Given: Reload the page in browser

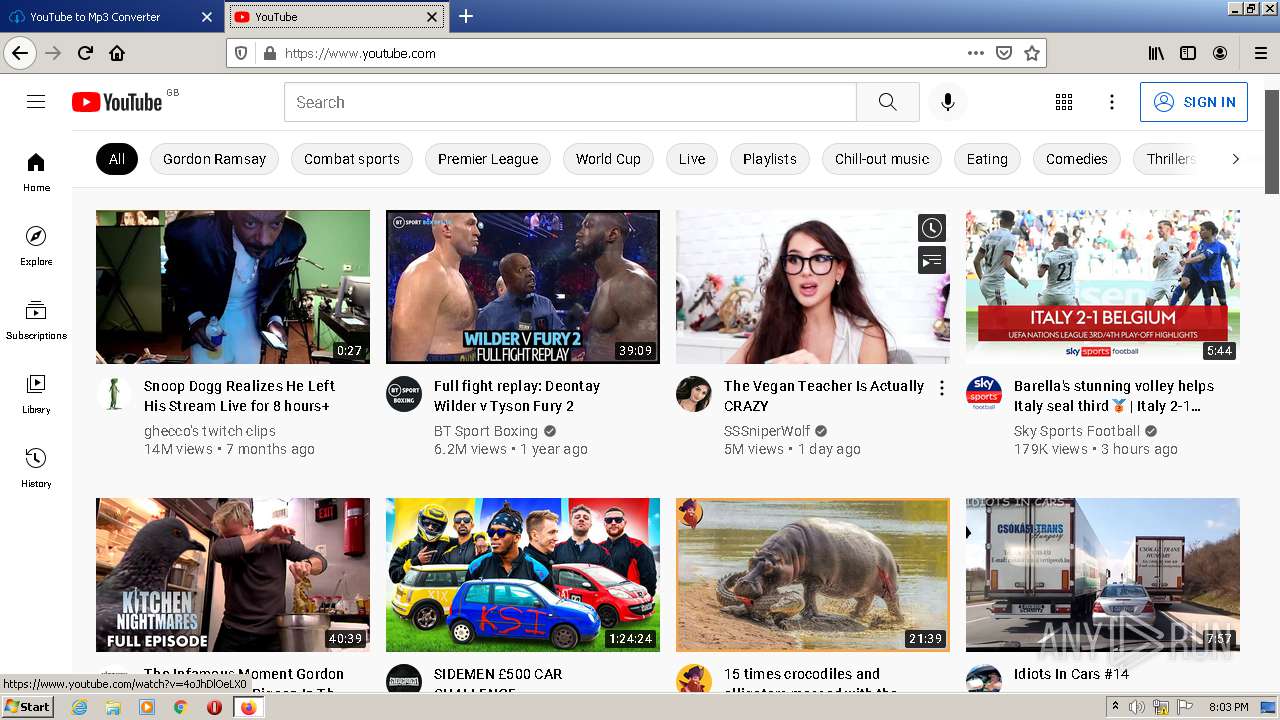Looking at the screenshot, I should point(85,53).
